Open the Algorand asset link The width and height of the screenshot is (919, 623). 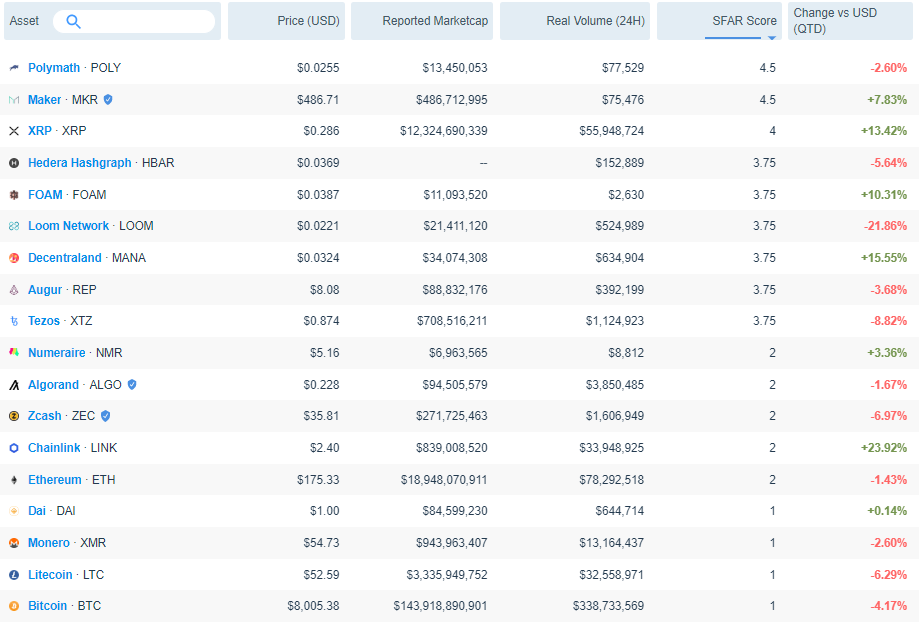[x=53, y=384]
